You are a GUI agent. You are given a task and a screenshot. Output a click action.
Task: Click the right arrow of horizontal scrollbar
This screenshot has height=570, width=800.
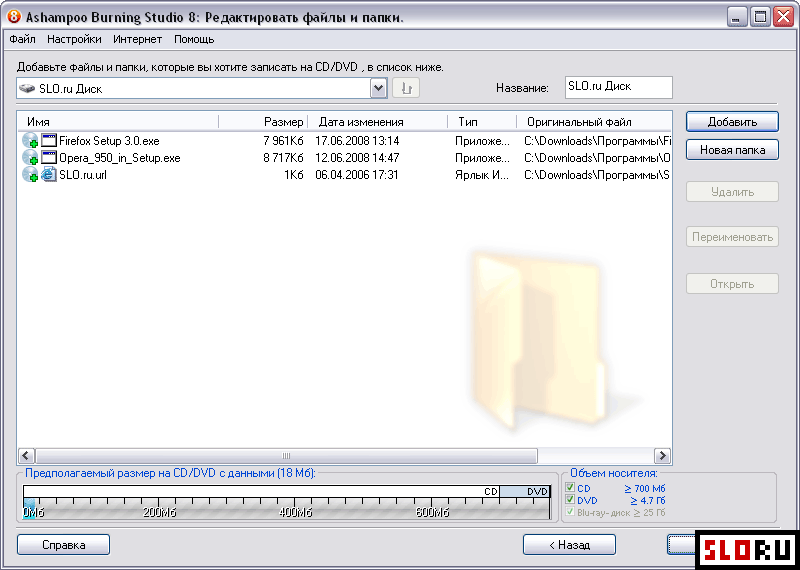663,455
